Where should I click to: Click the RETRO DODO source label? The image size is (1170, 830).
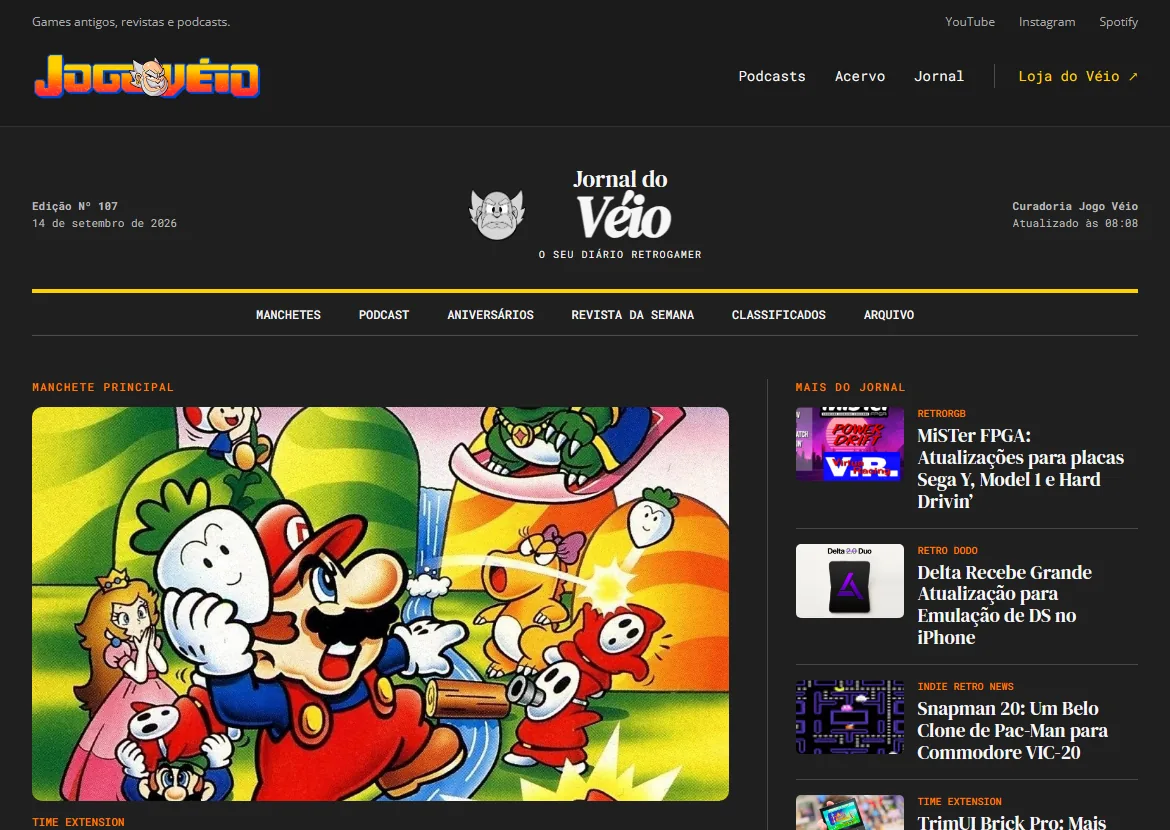click(x=948, y=550)
